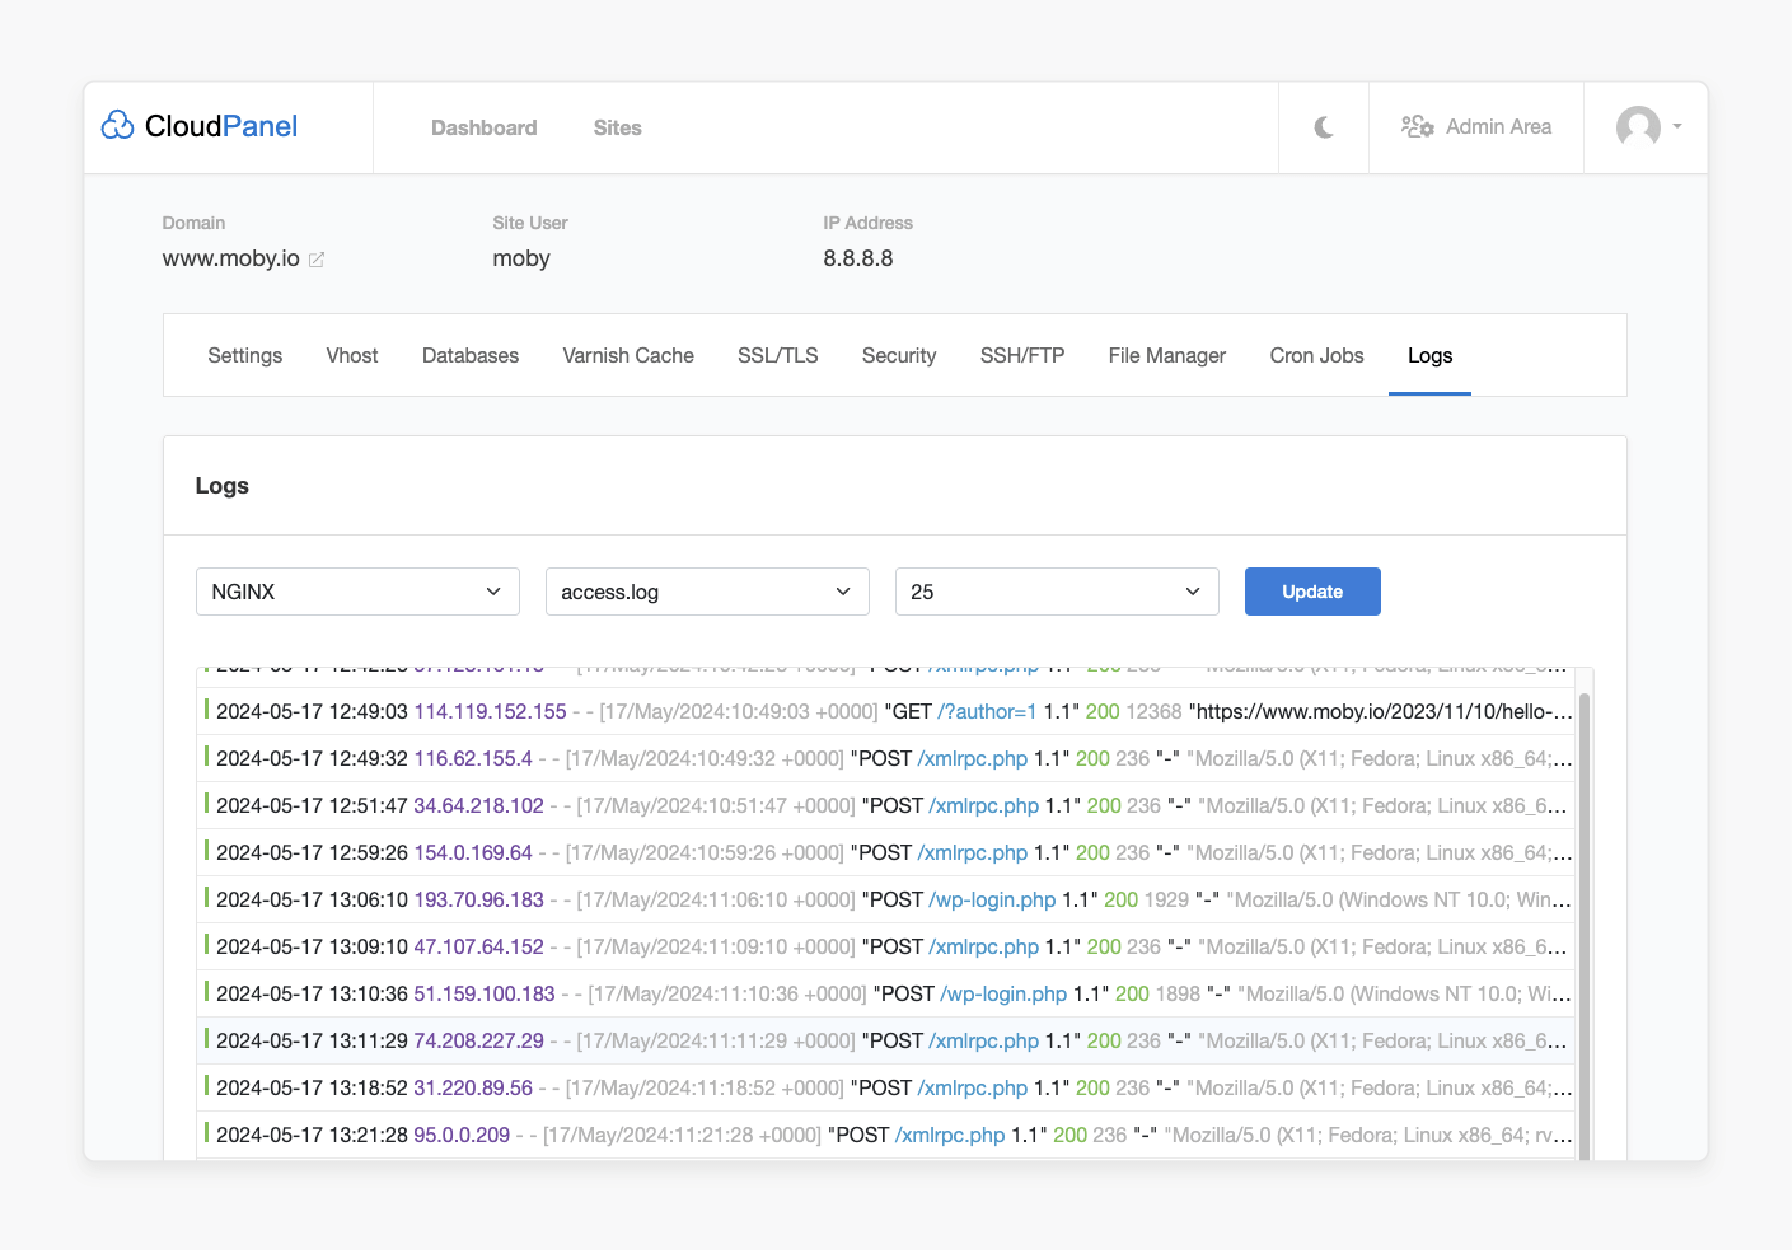Click log entry IP 116.62.155.4
Screen dimensions: 1792x1250
(473, 759)
